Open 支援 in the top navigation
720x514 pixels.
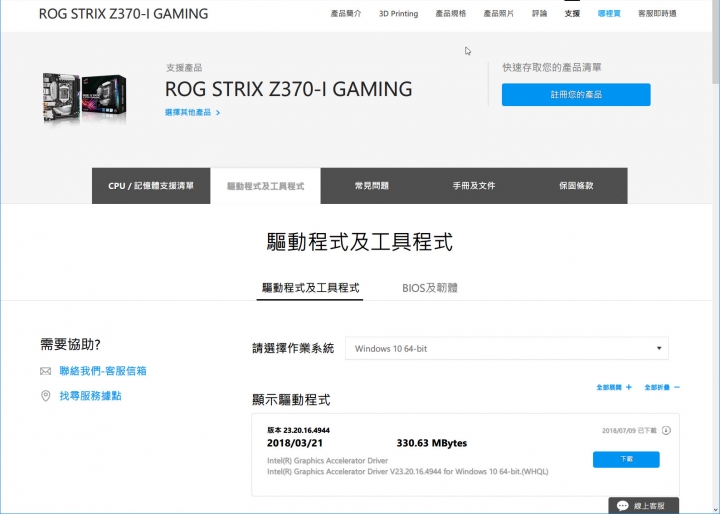(x=572, y=14)
